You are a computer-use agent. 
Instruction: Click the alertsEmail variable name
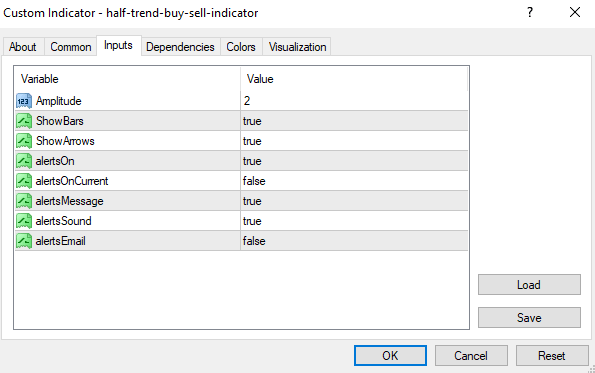60,241
